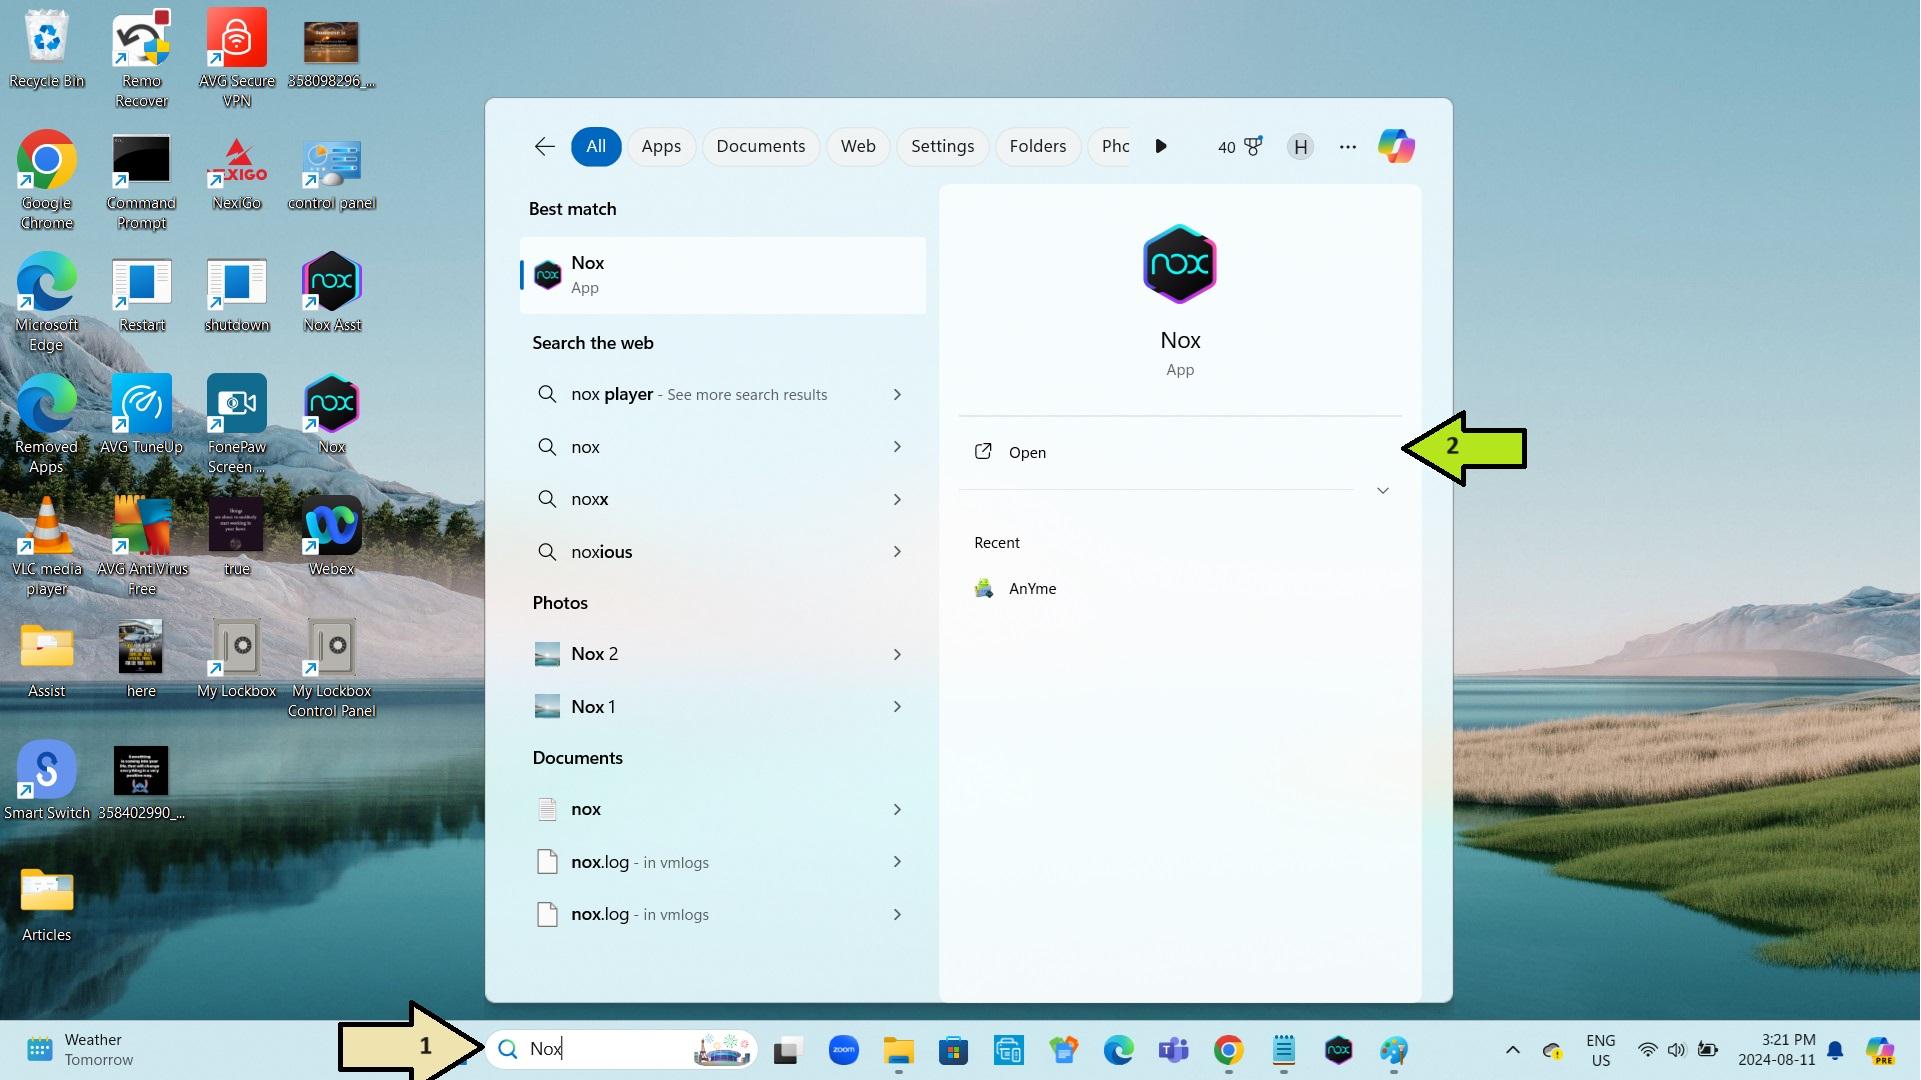This screenshot has height=1080, width=1921.
Task: Switch to the Documents filter tab
Action: tap(760, 146)
